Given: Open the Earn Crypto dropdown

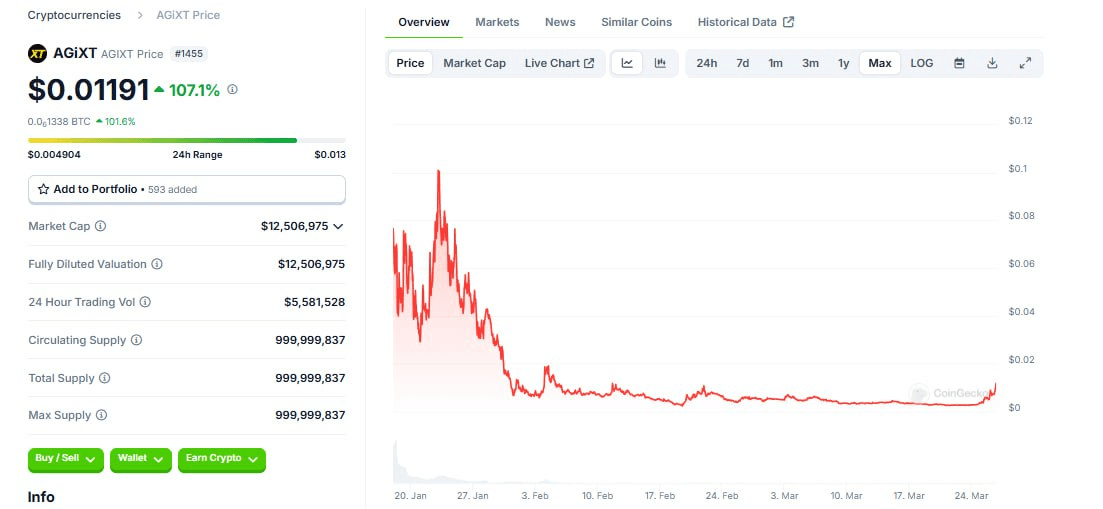Looking at the screenshot, I should (222, 459).
